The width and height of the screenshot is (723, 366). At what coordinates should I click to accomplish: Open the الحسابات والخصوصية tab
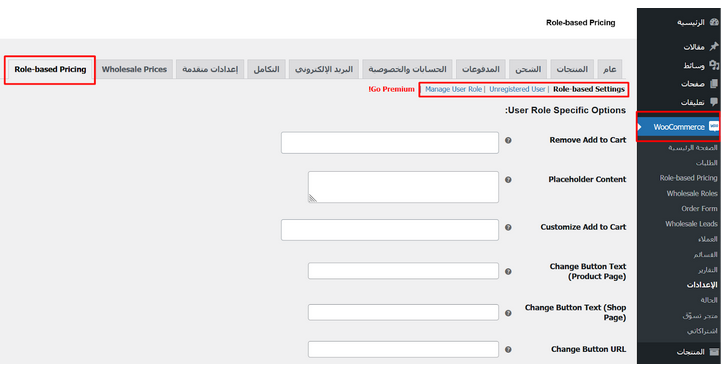coord(407,69)
